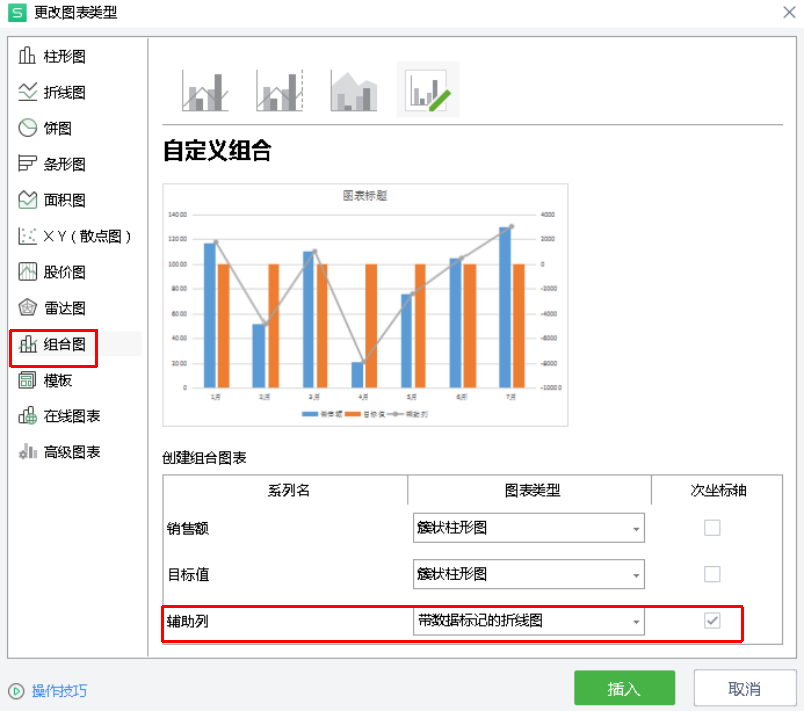This screenshot has height=712, width=804.
Task: Click the green 插入 button
Action: (x=624, y=688)
